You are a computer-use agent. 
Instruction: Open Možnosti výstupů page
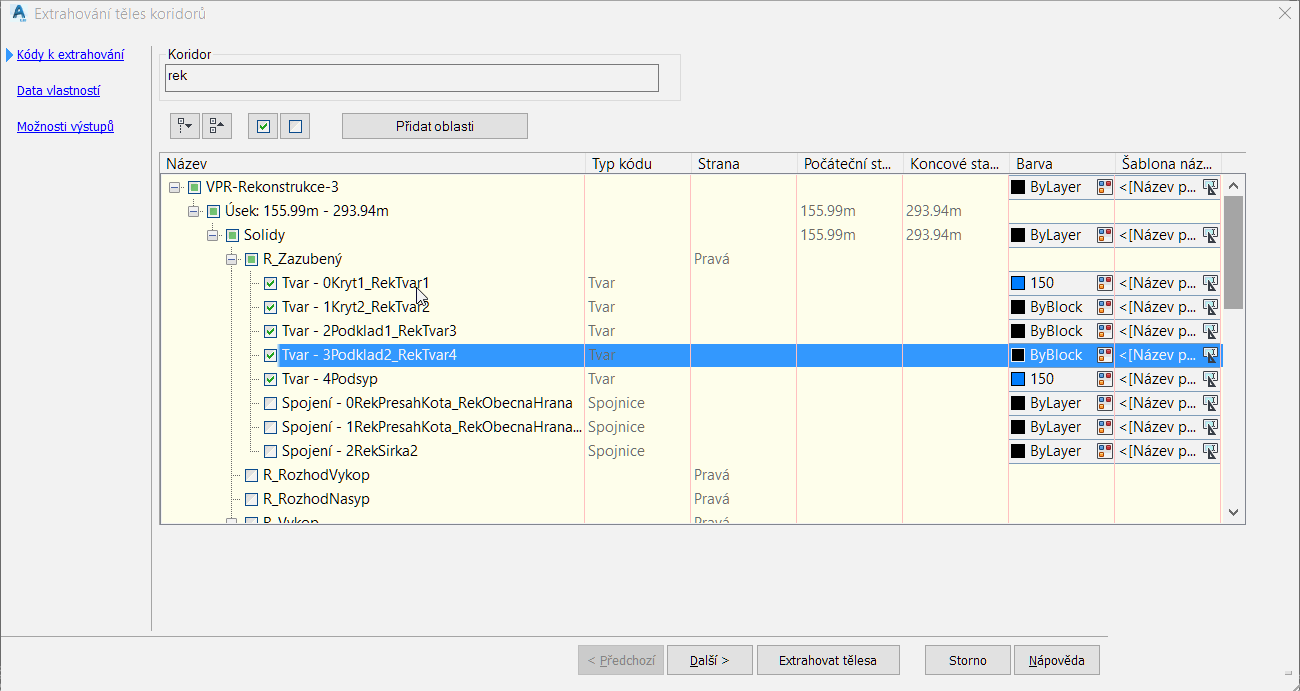pos(65,127)
